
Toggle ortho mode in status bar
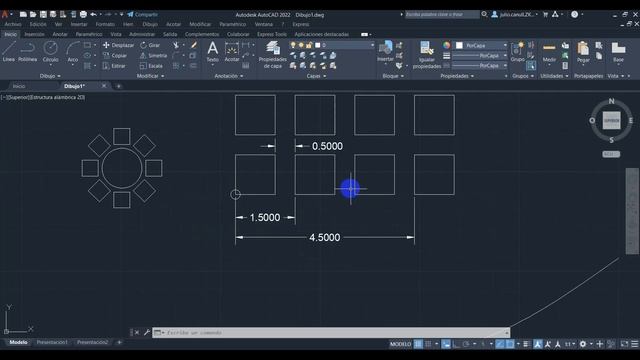[x=456, y=344]
